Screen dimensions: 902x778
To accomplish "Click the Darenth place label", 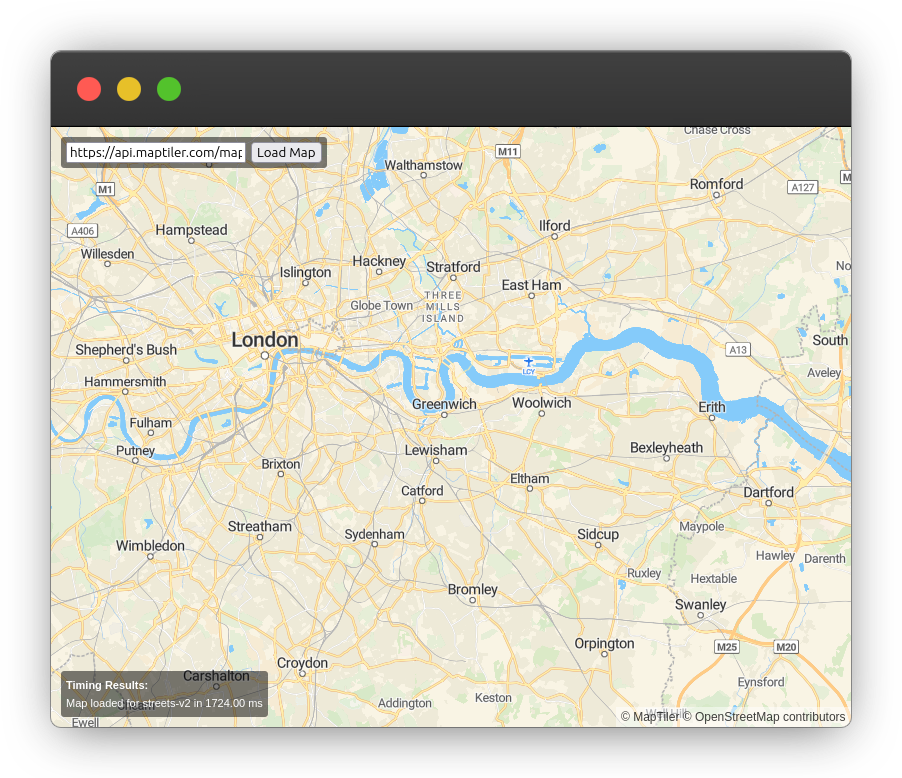I will (x=825, y=559).
